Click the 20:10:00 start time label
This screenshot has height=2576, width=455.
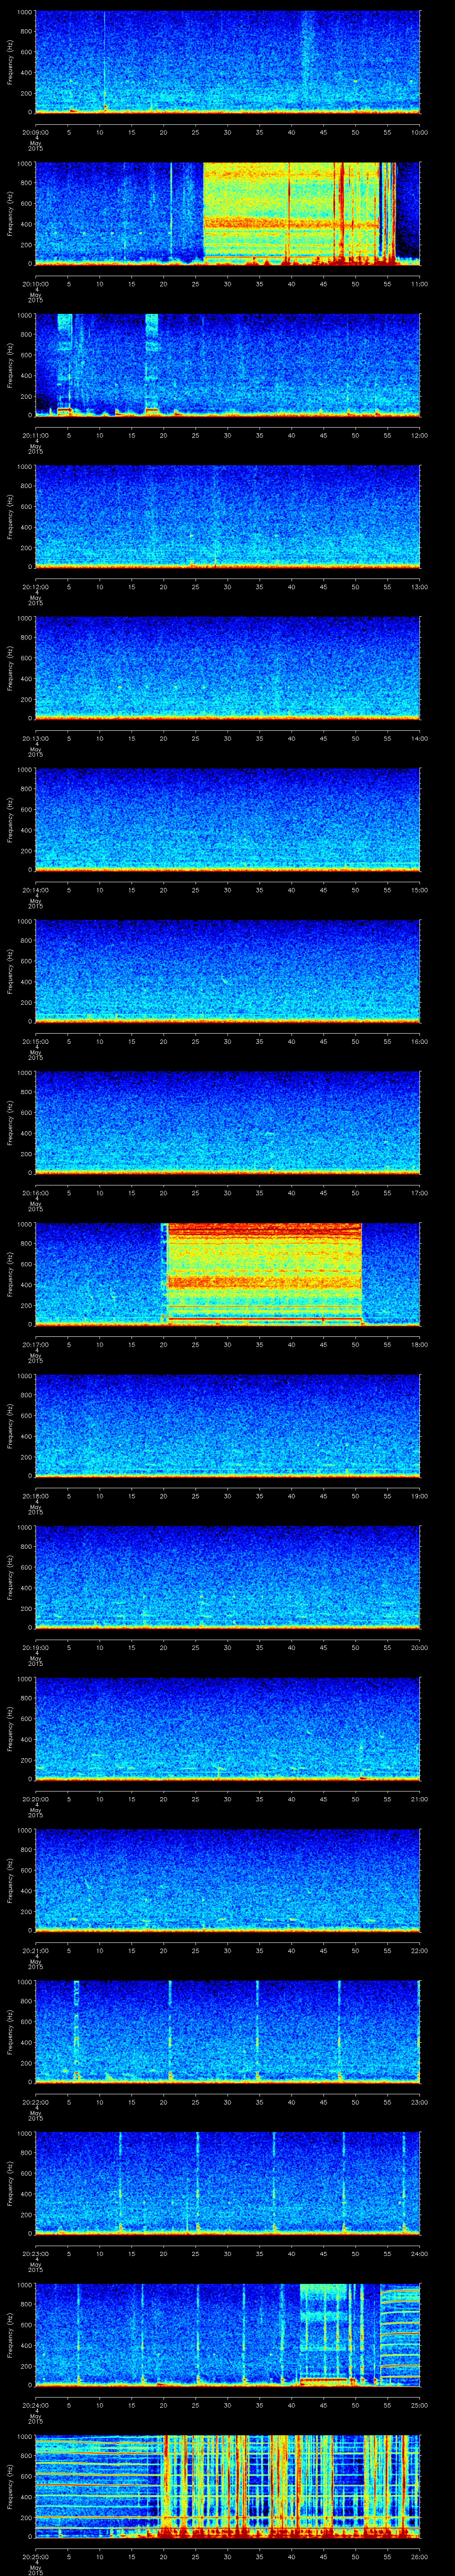tap(35, 284)
